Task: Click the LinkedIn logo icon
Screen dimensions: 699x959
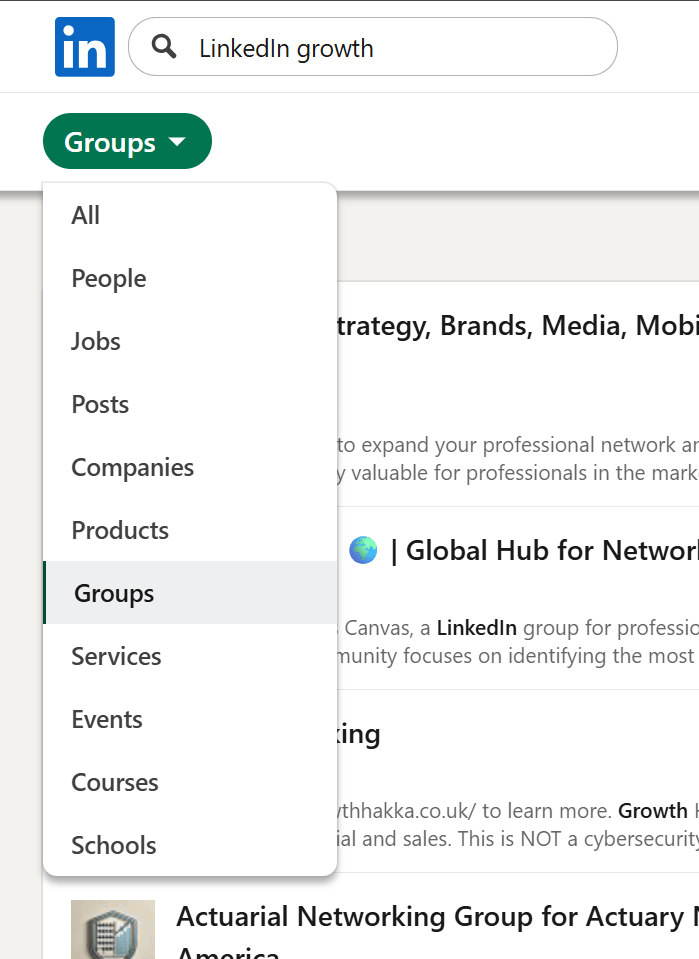Action: [84, 47]
